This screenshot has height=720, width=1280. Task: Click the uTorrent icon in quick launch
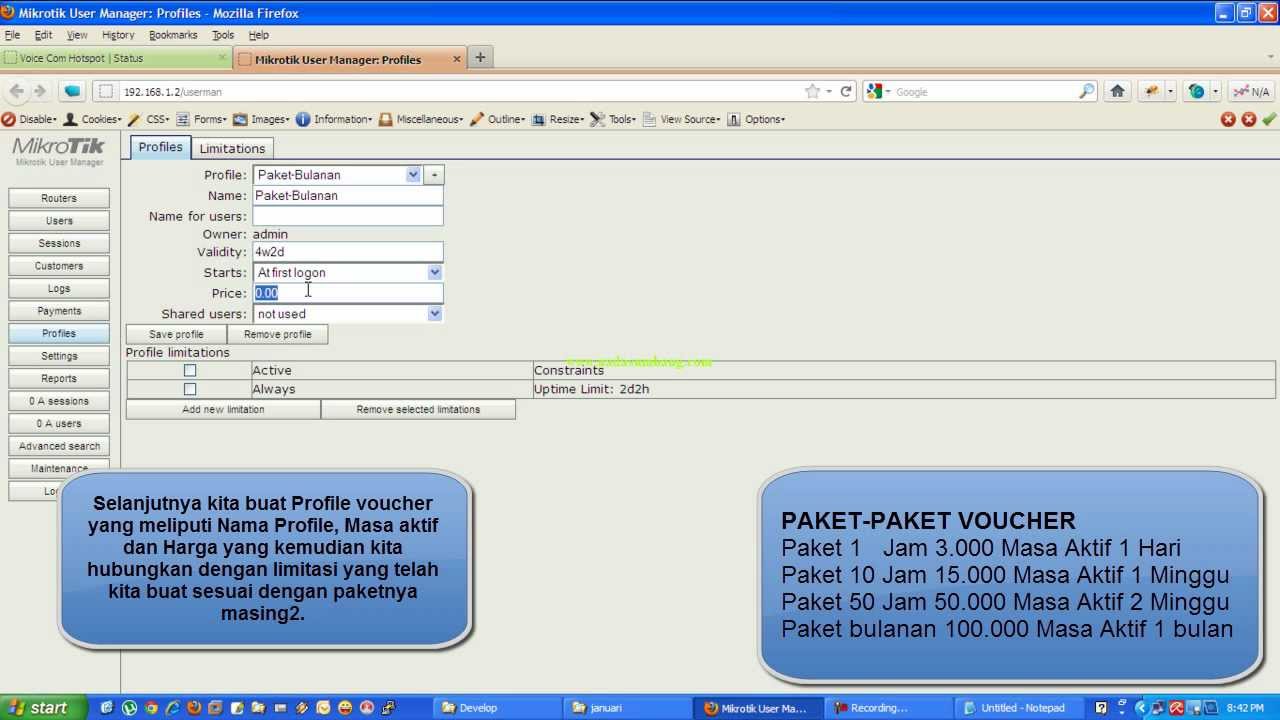tap(130, 708)
